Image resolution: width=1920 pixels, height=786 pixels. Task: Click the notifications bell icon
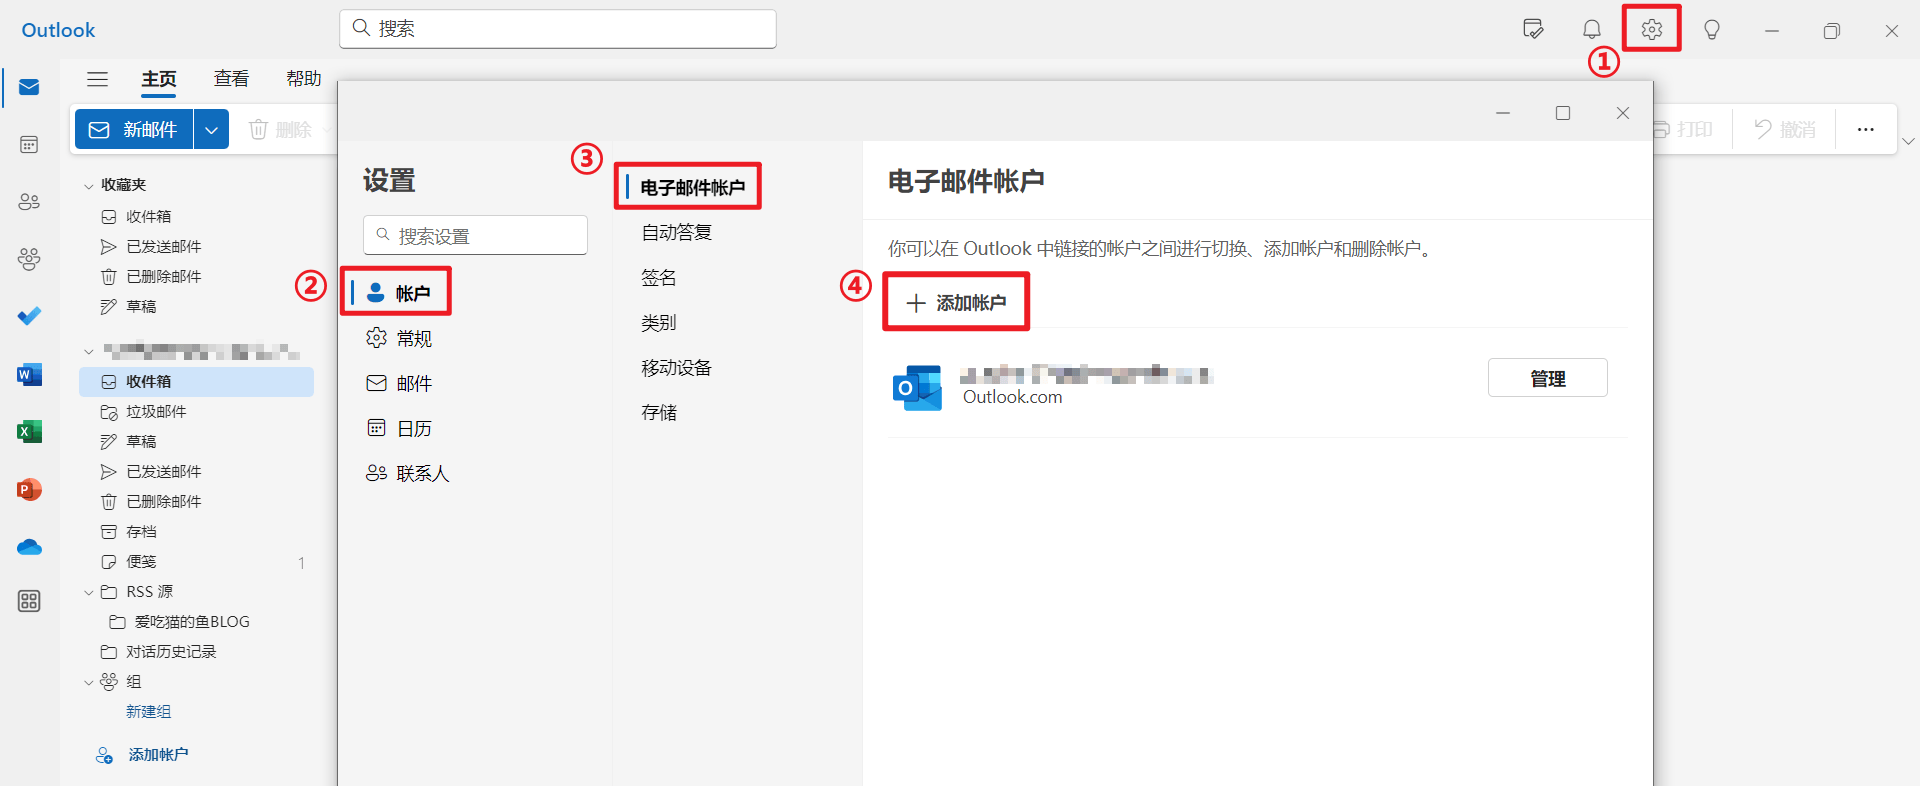point(1592,30)
